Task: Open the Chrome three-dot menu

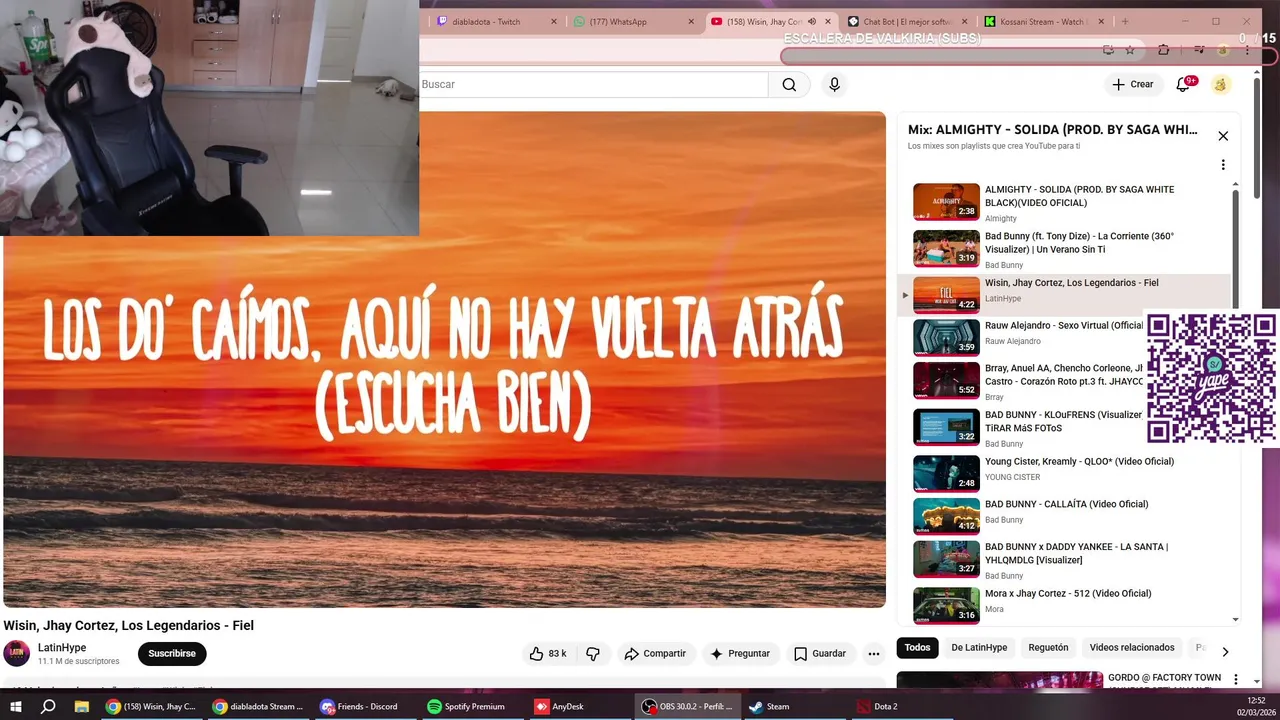Action: click(x=1247, y=50)
